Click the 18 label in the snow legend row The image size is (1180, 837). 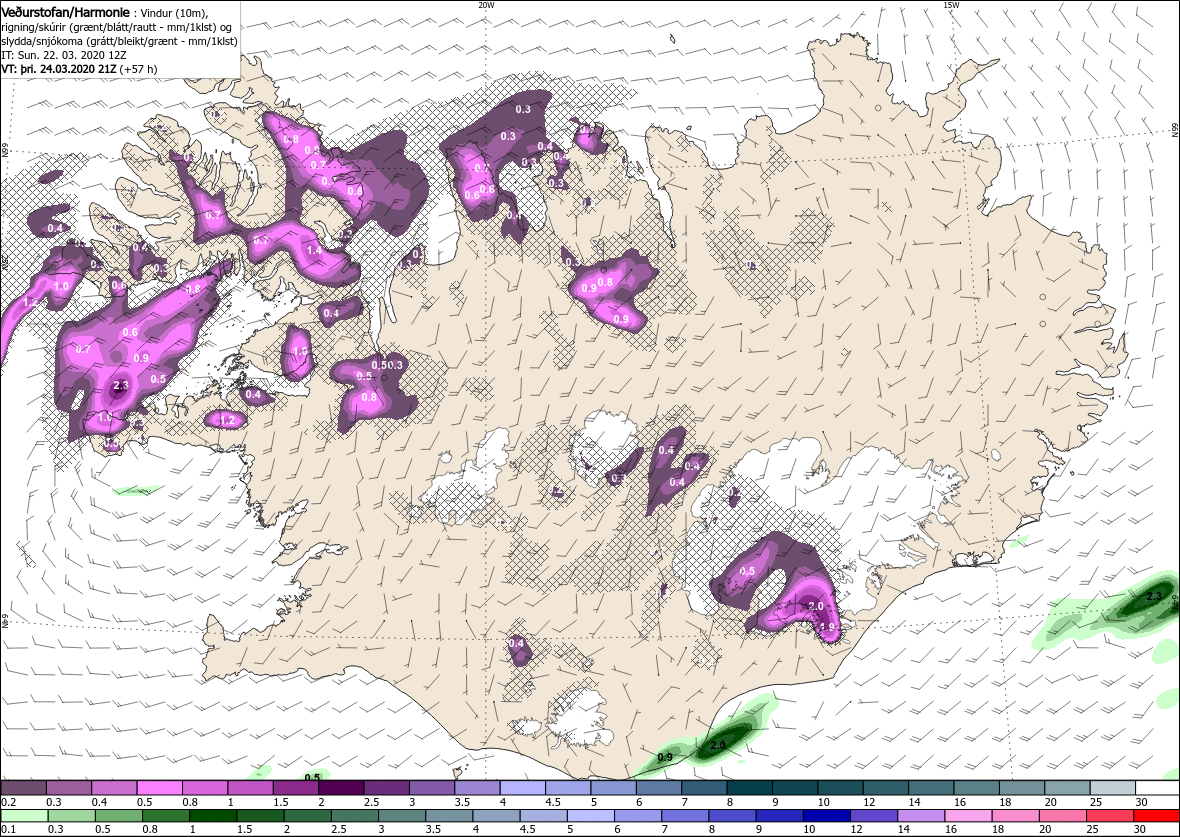pos(1004,802)
